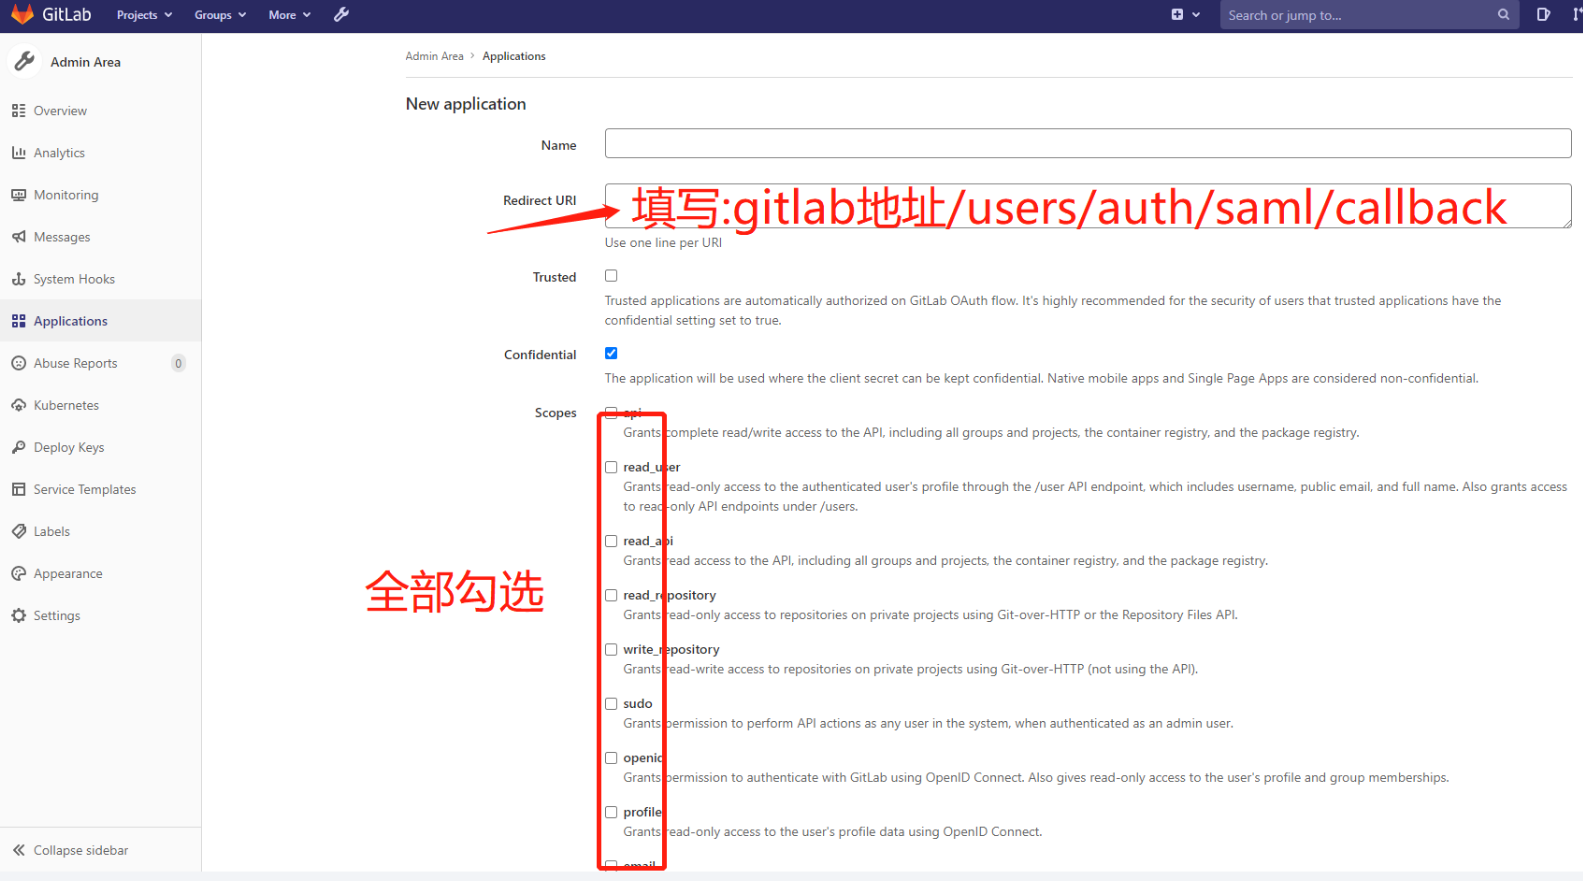Check the sudo scope
1583x881 pixels.
(x=611, y=704)
